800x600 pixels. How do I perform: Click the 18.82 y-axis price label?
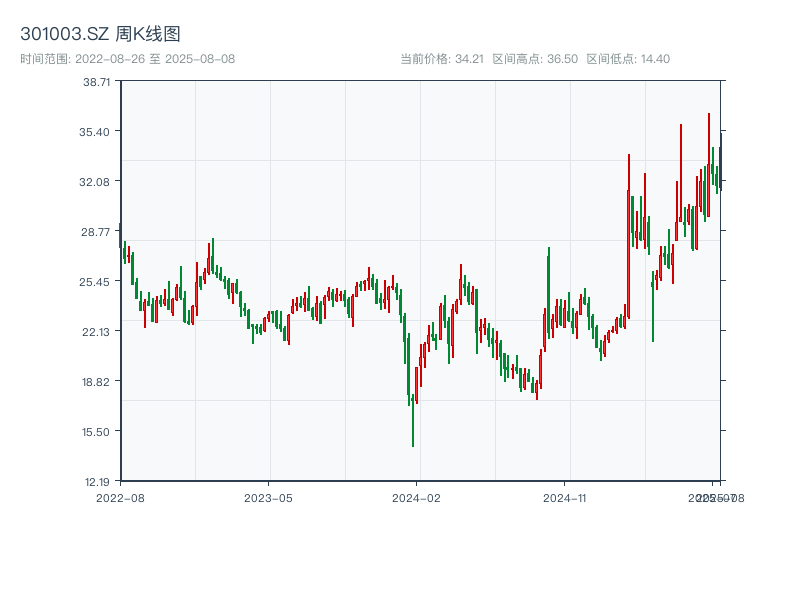(x=97, y=381)
